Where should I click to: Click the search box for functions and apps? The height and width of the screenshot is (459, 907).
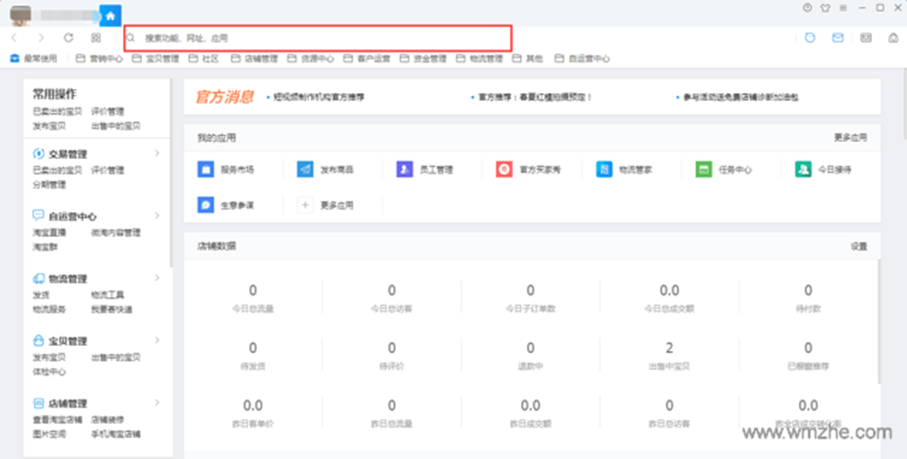click(320, 38)
